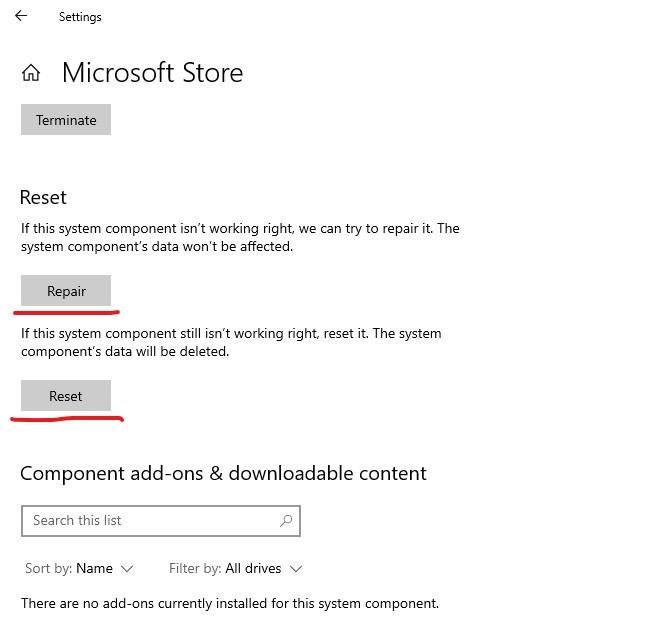652x632 pixels.
Task: Focus the Search this list field
Action: tap(161, 521)
